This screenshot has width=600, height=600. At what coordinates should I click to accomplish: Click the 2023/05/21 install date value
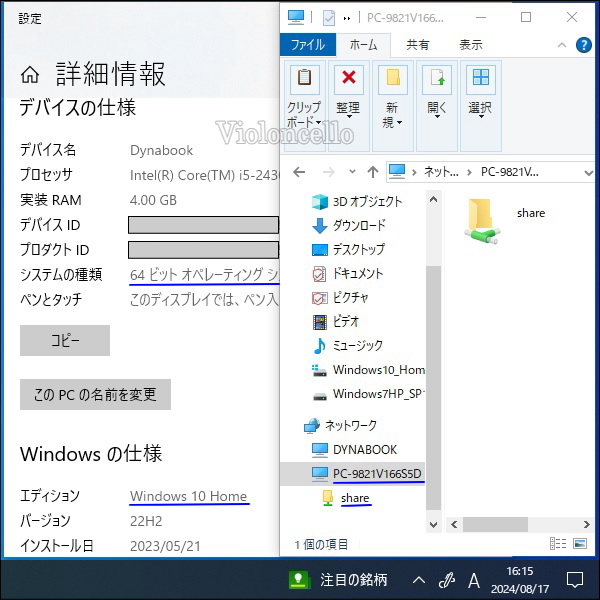(x=165, y=546)
